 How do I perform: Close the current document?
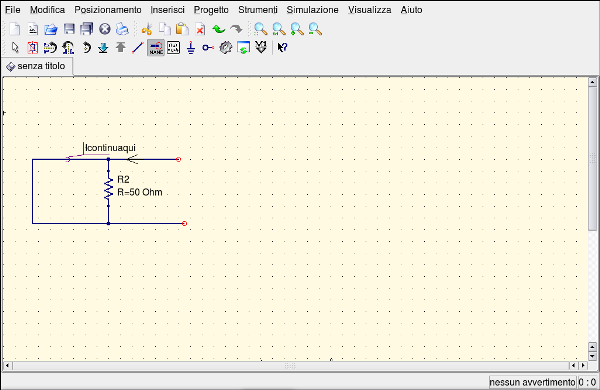pos(104,29)
